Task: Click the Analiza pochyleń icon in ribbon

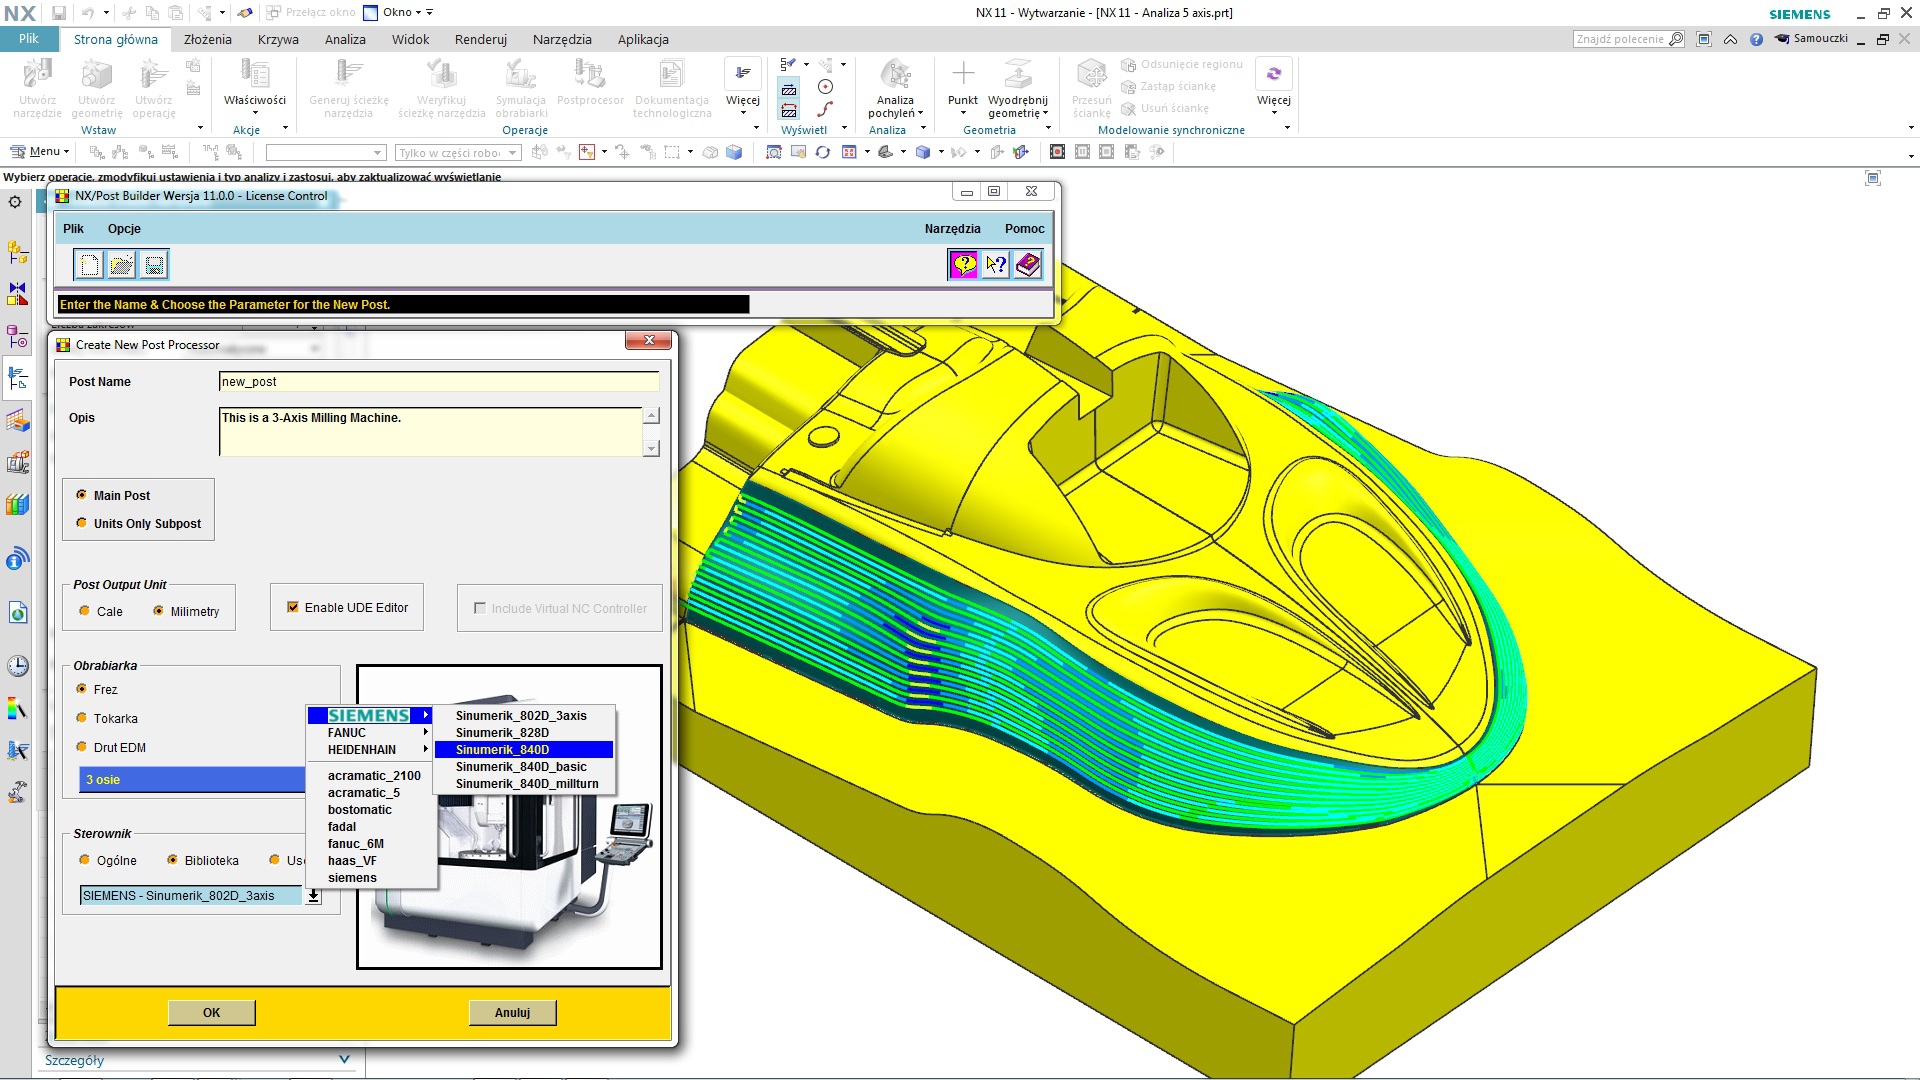Action: pos(895,75)
